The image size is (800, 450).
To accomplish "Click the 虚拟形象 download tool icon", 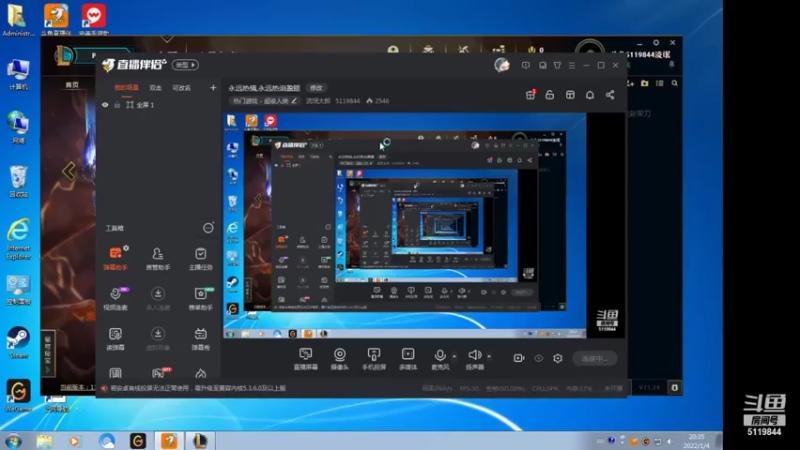I will (x=158, y=338).
